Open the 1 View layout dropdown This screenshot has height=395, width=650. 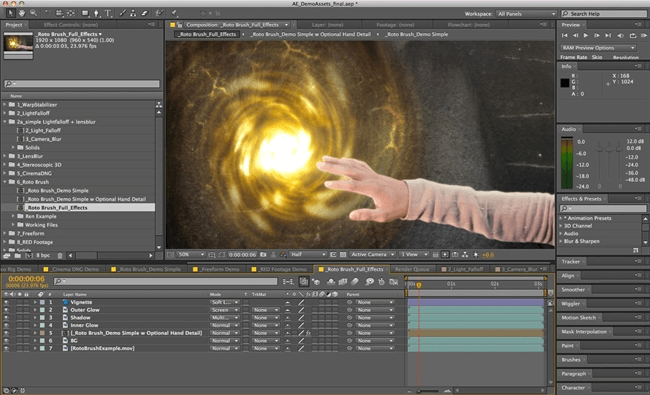click(x=414, y=254)
